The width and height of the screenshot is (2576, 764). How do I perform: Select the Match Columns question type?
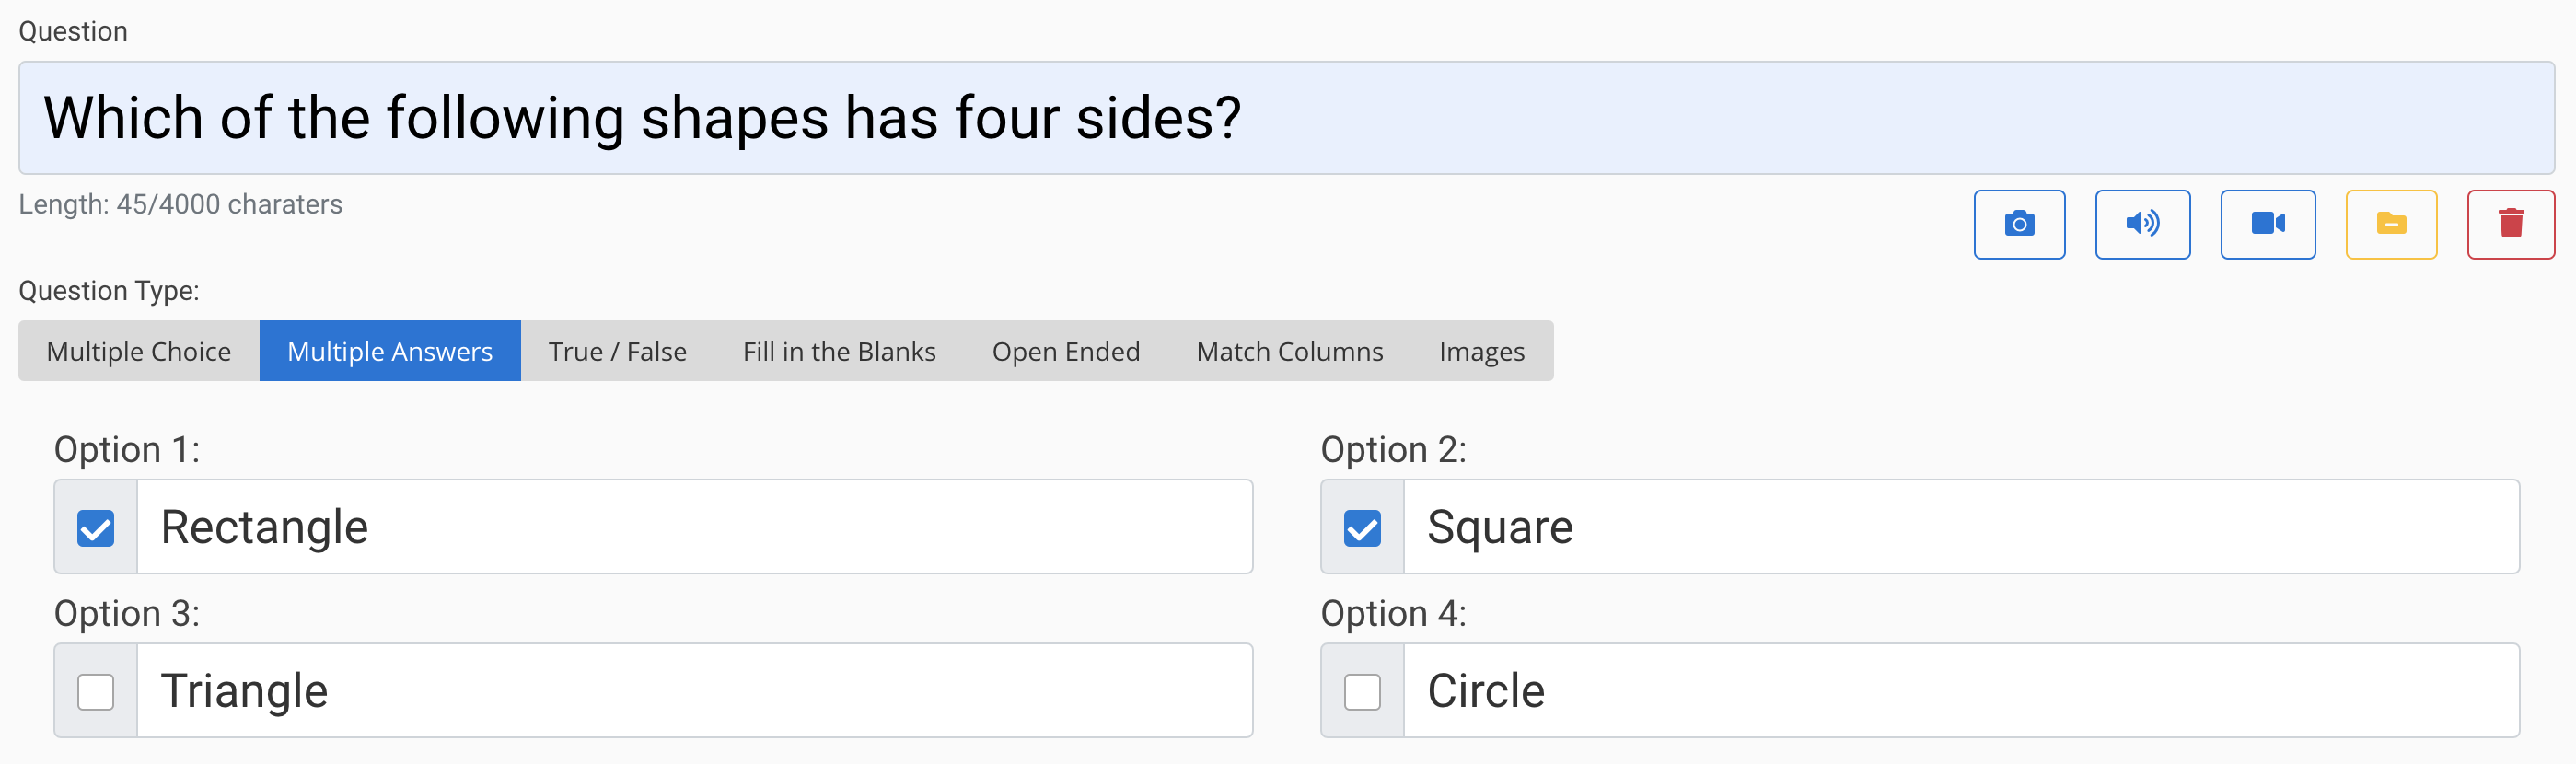tap(1289, 351)
